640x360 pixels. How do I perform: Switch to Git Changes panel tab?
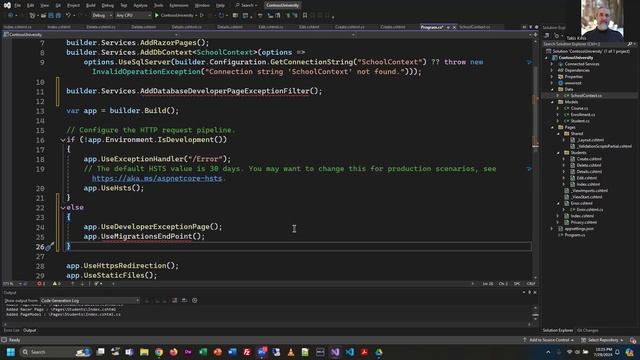(588, 330)
